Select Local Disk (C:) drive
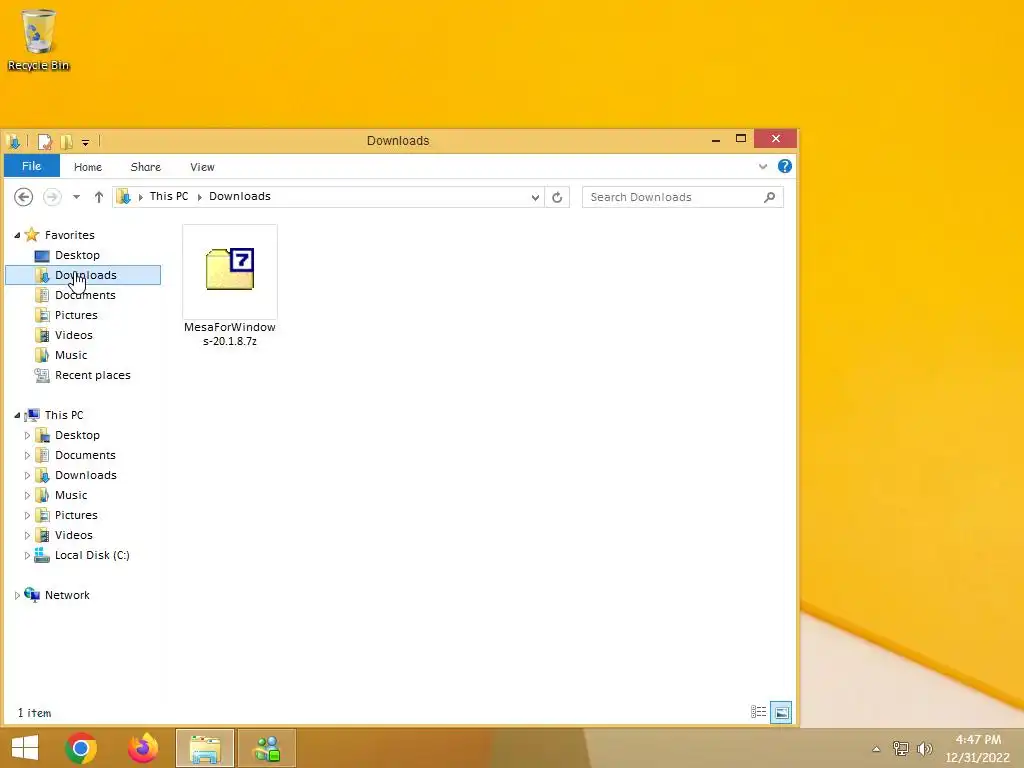Viewport: 1024px width, 768px height. point(91,555)
